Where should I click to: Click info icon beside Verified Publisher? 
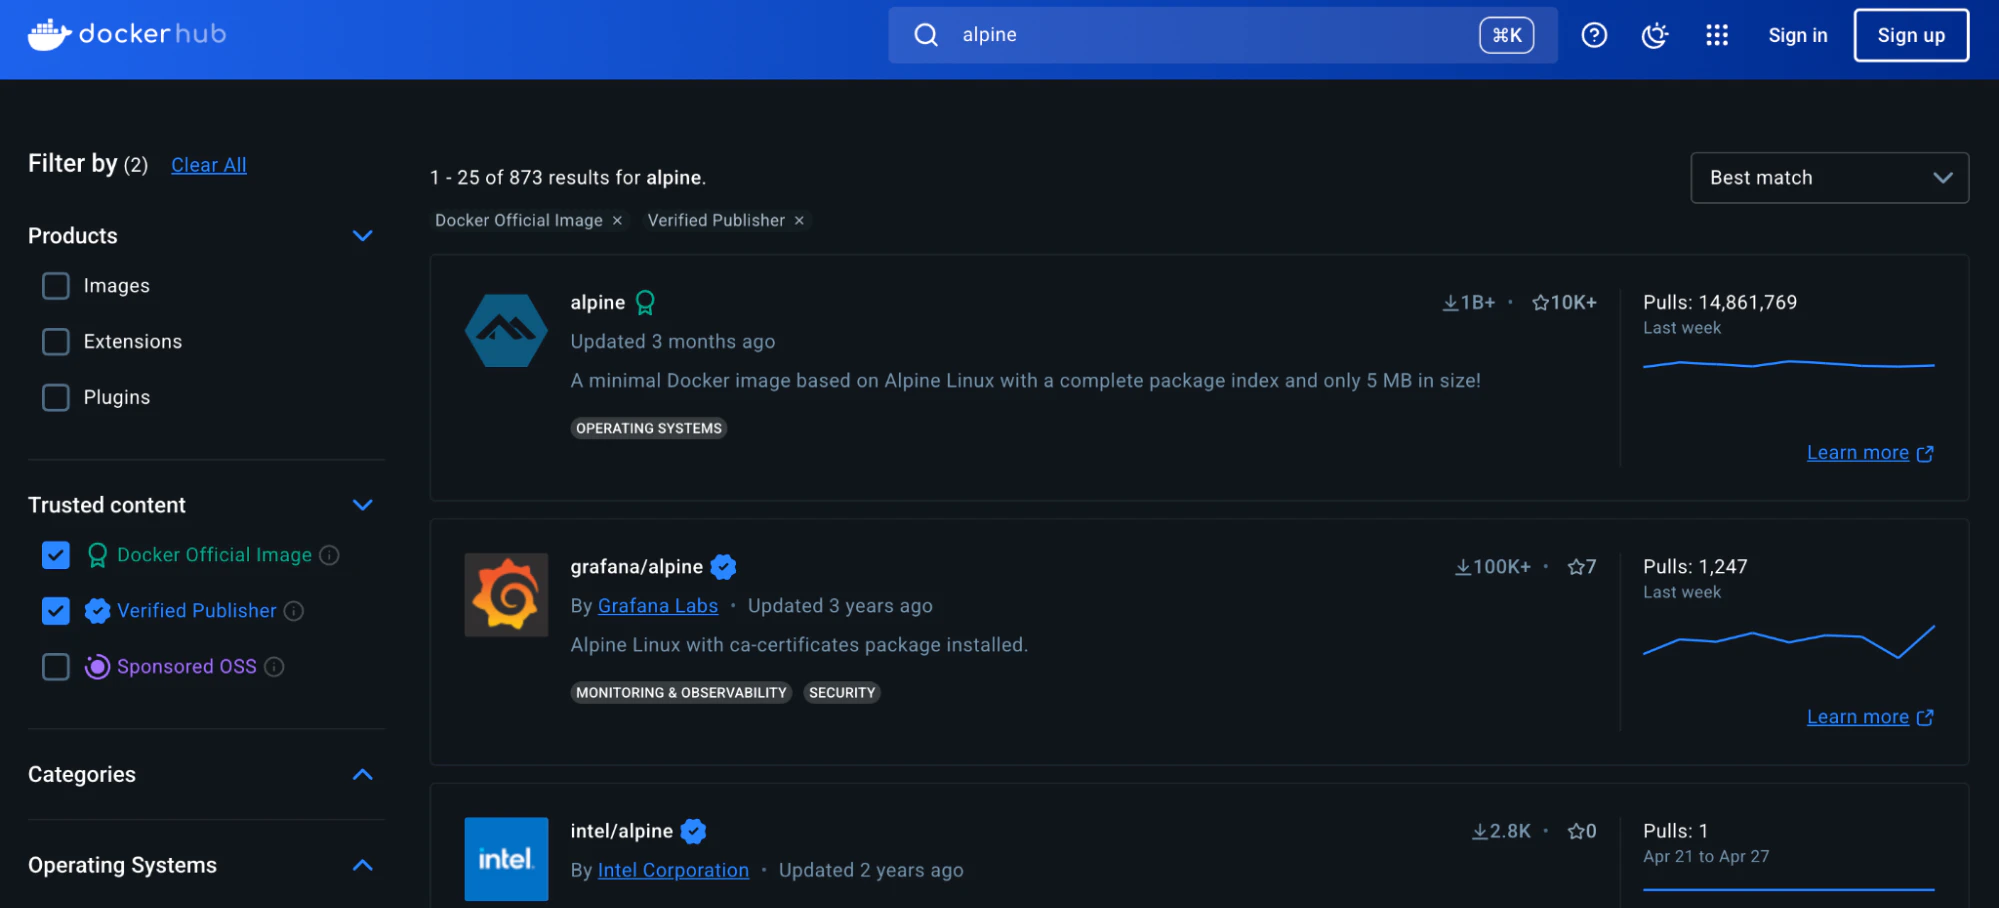[x=293, y=611]
